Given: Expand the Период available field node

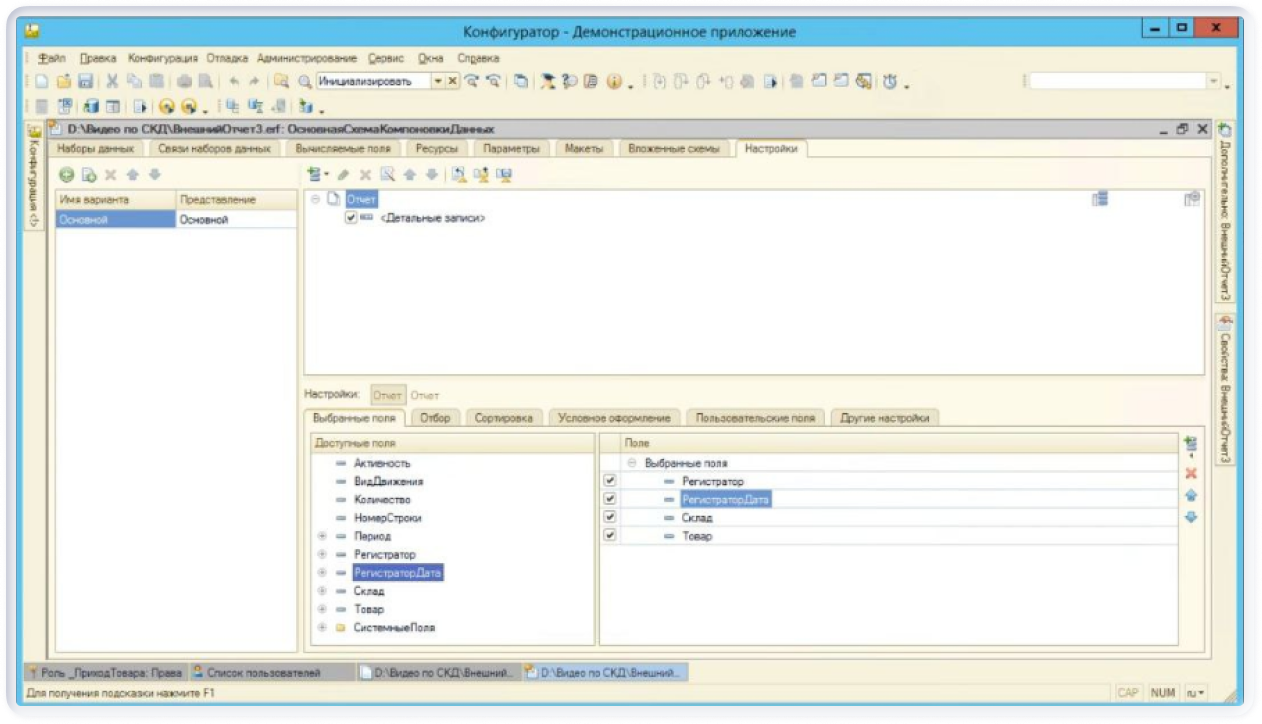Looking at the screenshot, I should coord(322,537).
